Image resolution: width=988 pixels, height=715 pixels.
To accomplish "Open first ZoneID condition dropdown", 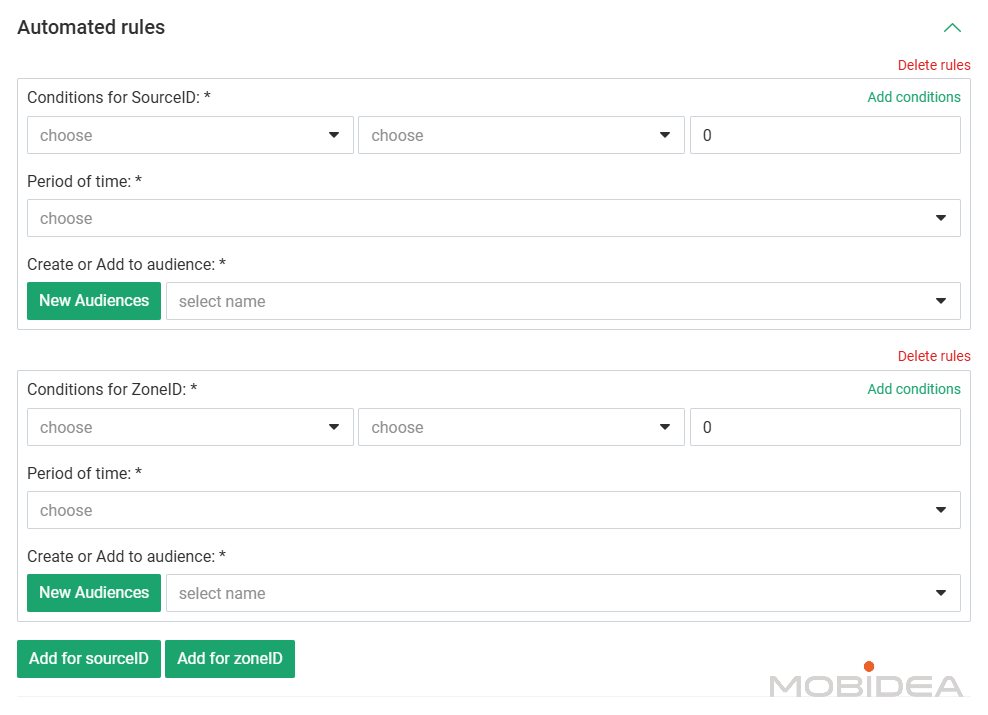I will coord(190,427).
